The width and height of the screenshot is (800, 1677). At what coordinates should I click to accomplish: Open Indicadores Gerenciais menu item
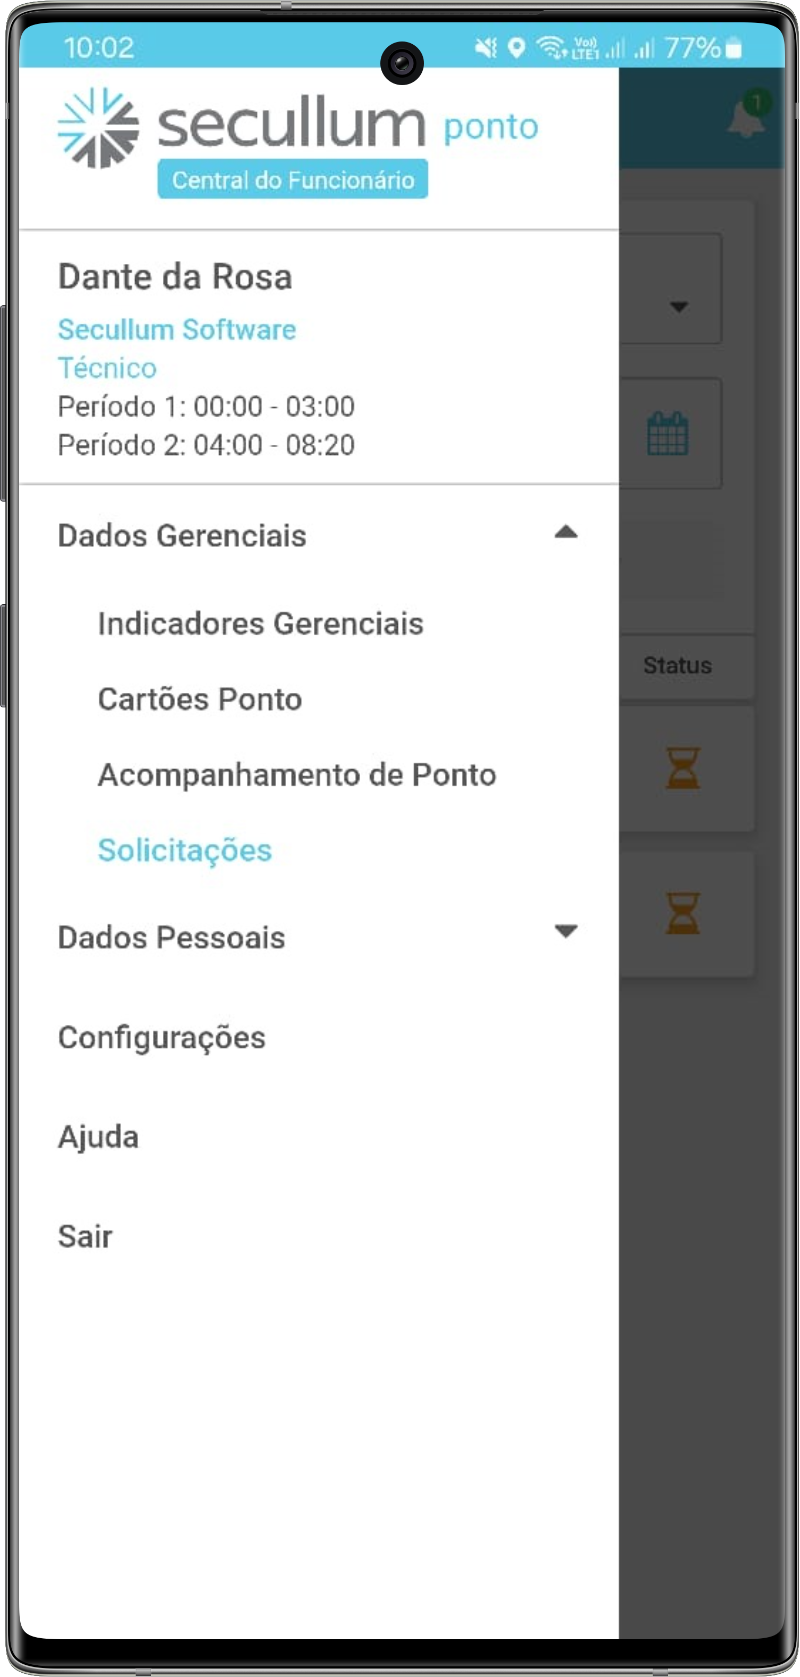(x=260, y=624)
